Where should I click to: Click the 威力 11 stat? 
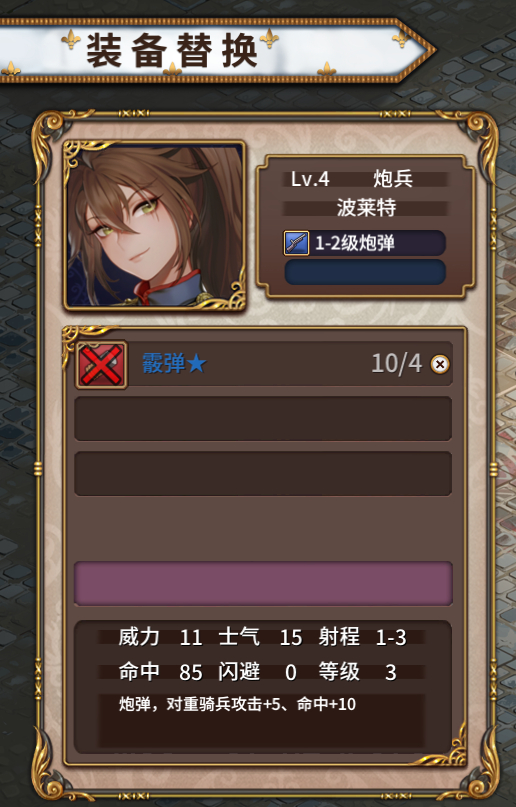click(x=160, y=637)
